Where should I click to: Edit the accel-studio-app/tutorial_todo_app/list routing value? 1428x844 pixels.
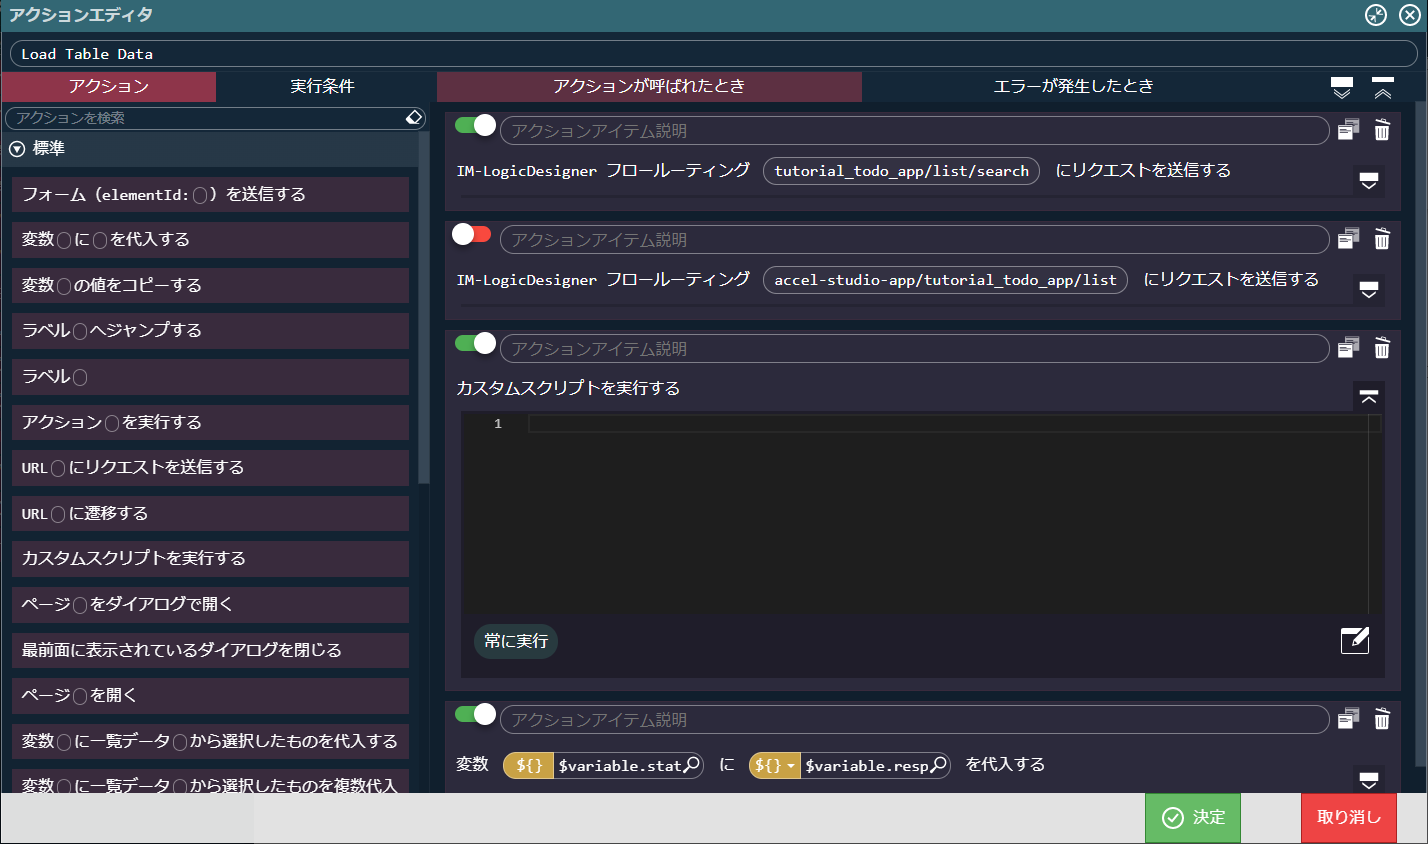tap(945, 280)
